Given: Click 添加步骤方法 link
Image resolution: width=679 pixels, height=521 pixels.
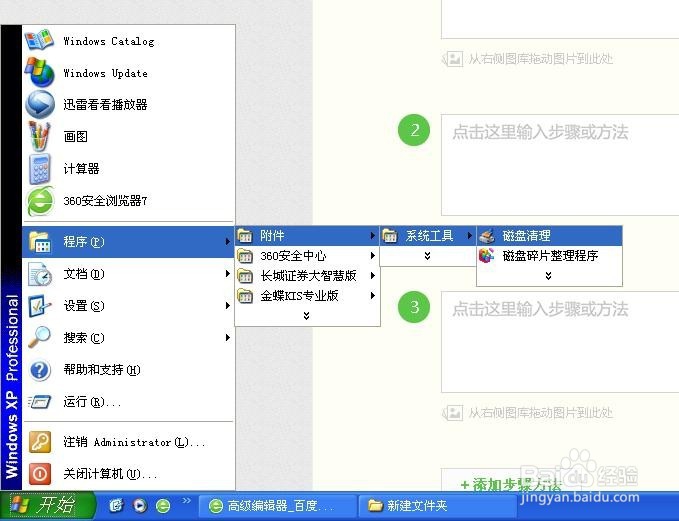Looking at the screenshot, I should [511, 485].
